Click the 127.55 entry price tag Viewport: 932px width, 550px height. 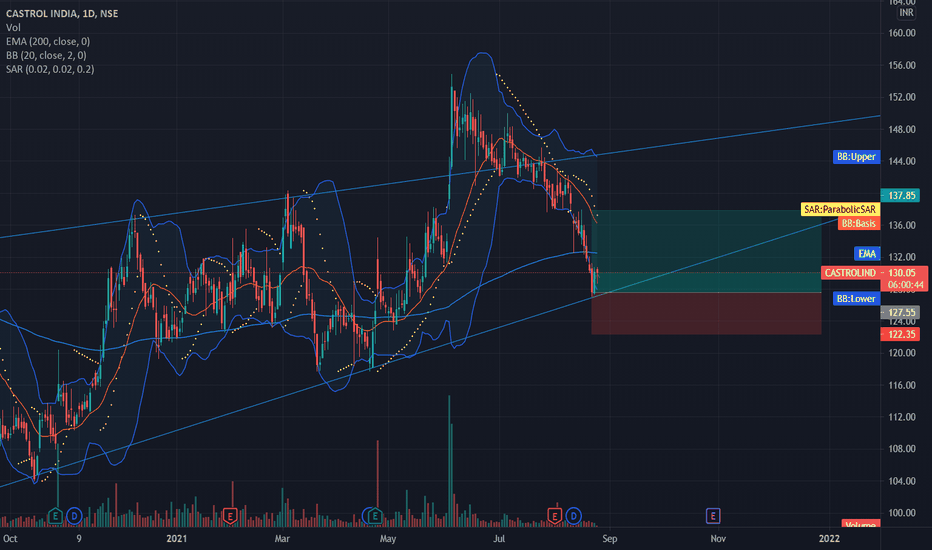pyautogui.click(x=900, y=312)
